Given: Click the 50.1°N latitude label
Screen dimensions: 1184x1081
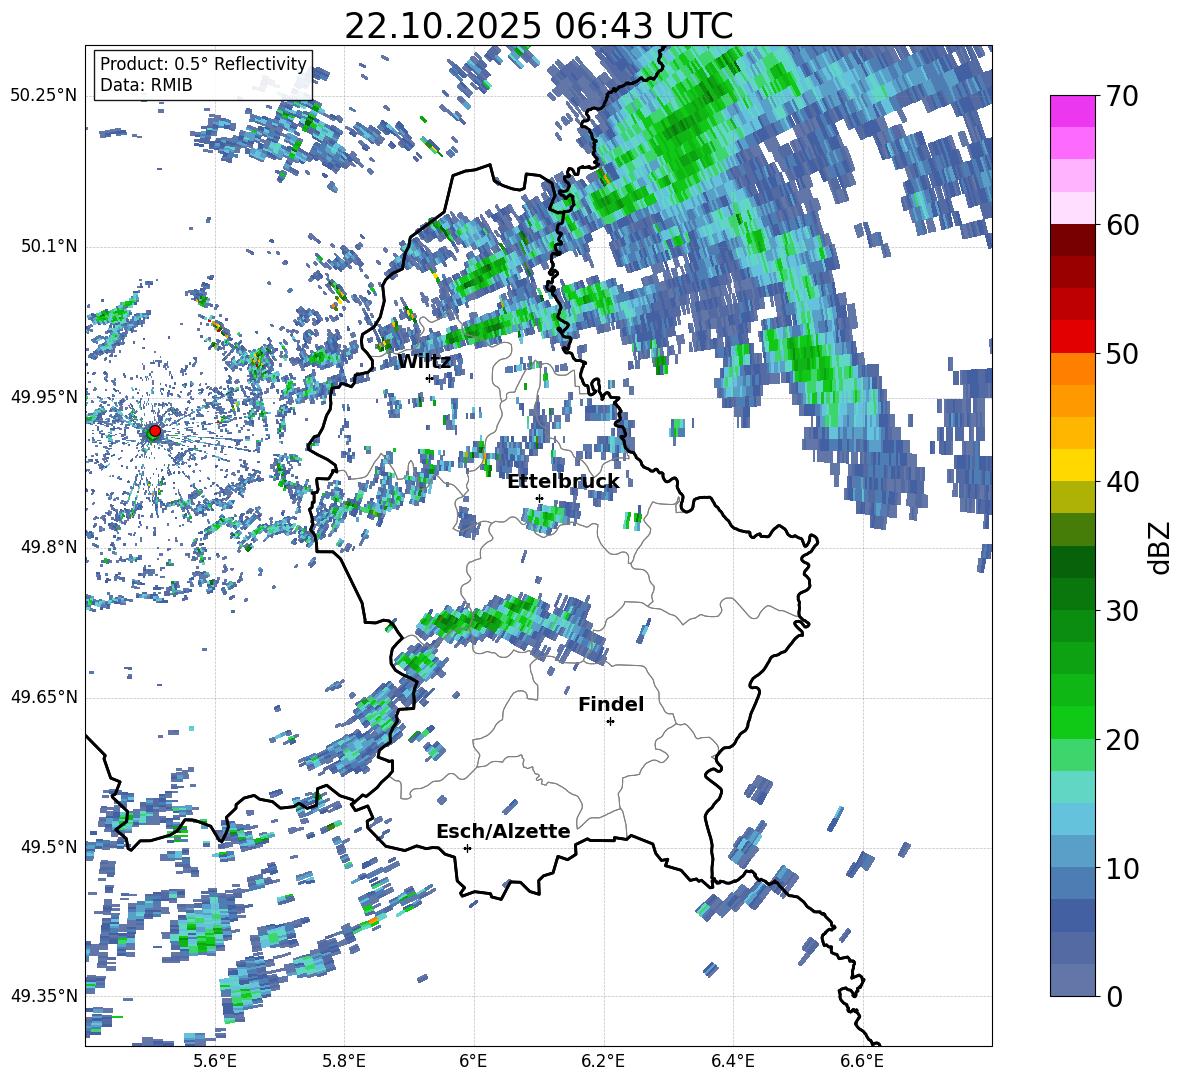Looking at the screenshot, I should coord(49,247).
